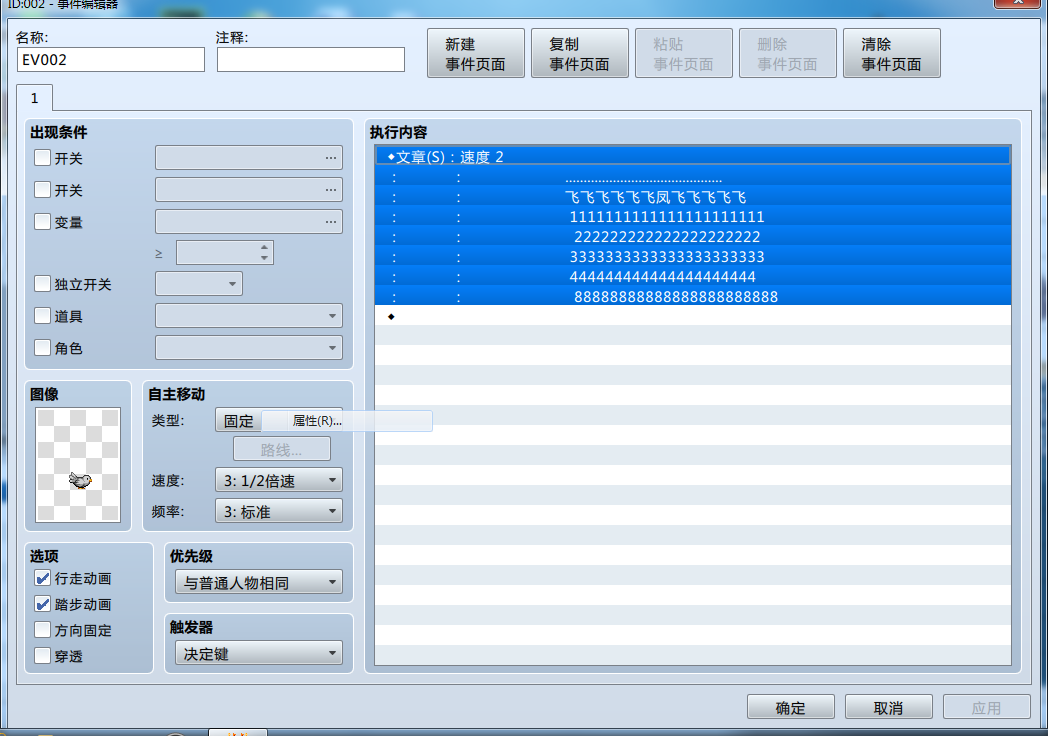Select event page tab 1
1048x736 pixels.
[x=35, y=98]
